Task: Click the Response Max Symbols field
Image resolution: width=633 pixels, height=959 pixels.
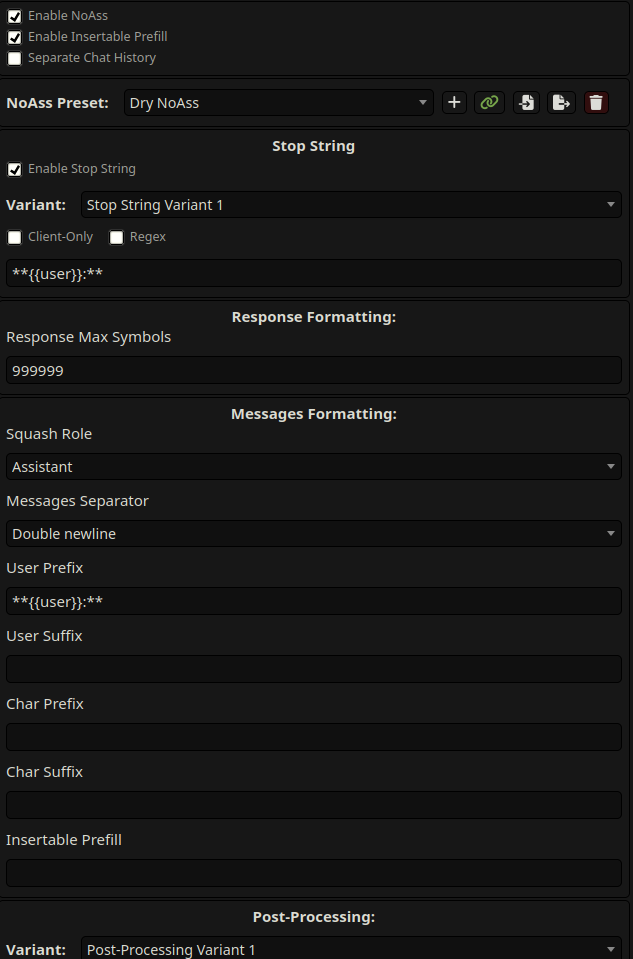Action: (x=314, y=370)
